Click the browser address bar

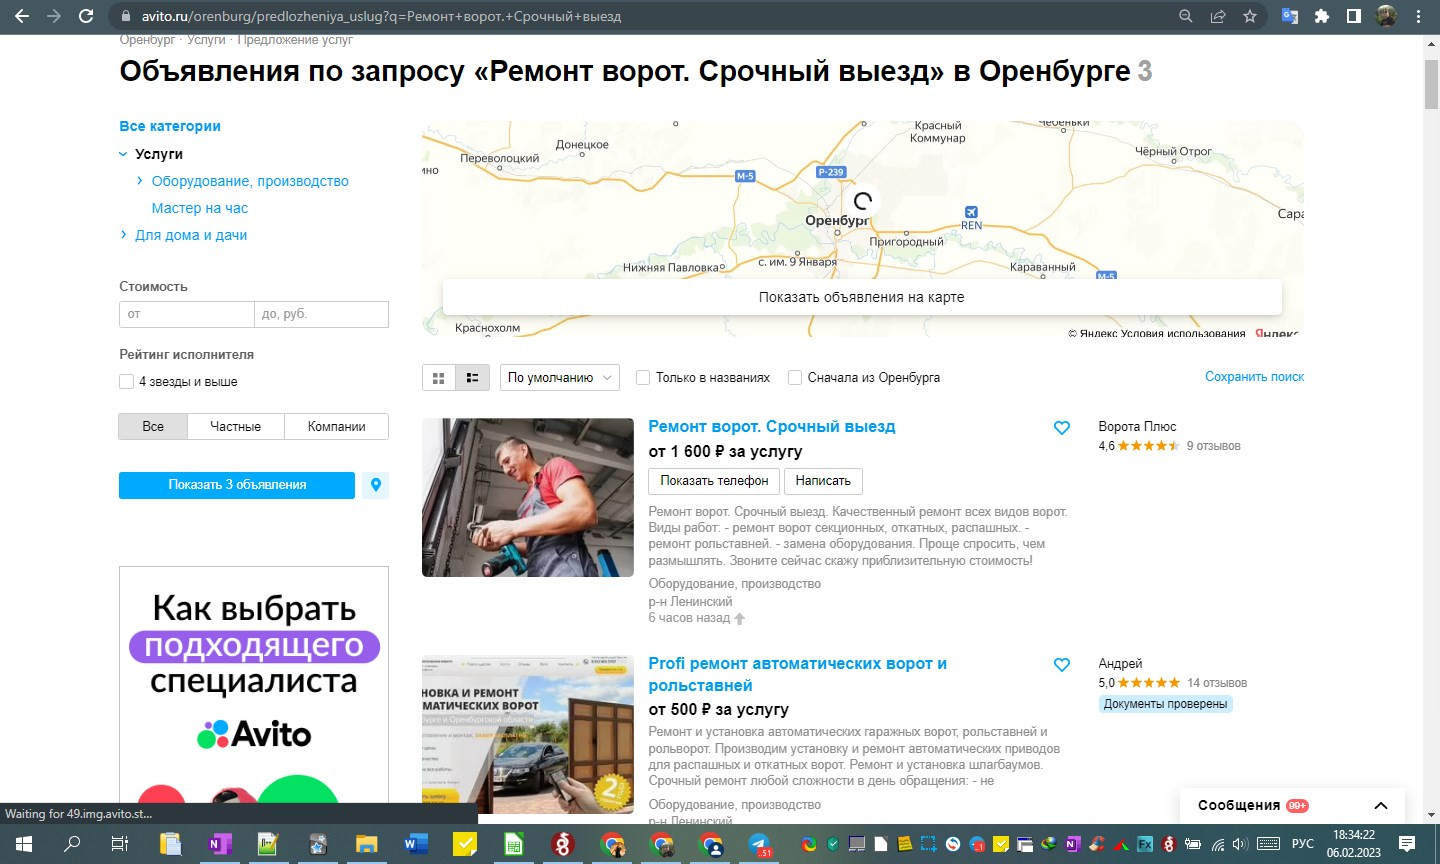pyautogui.click(x=640, y=16)
